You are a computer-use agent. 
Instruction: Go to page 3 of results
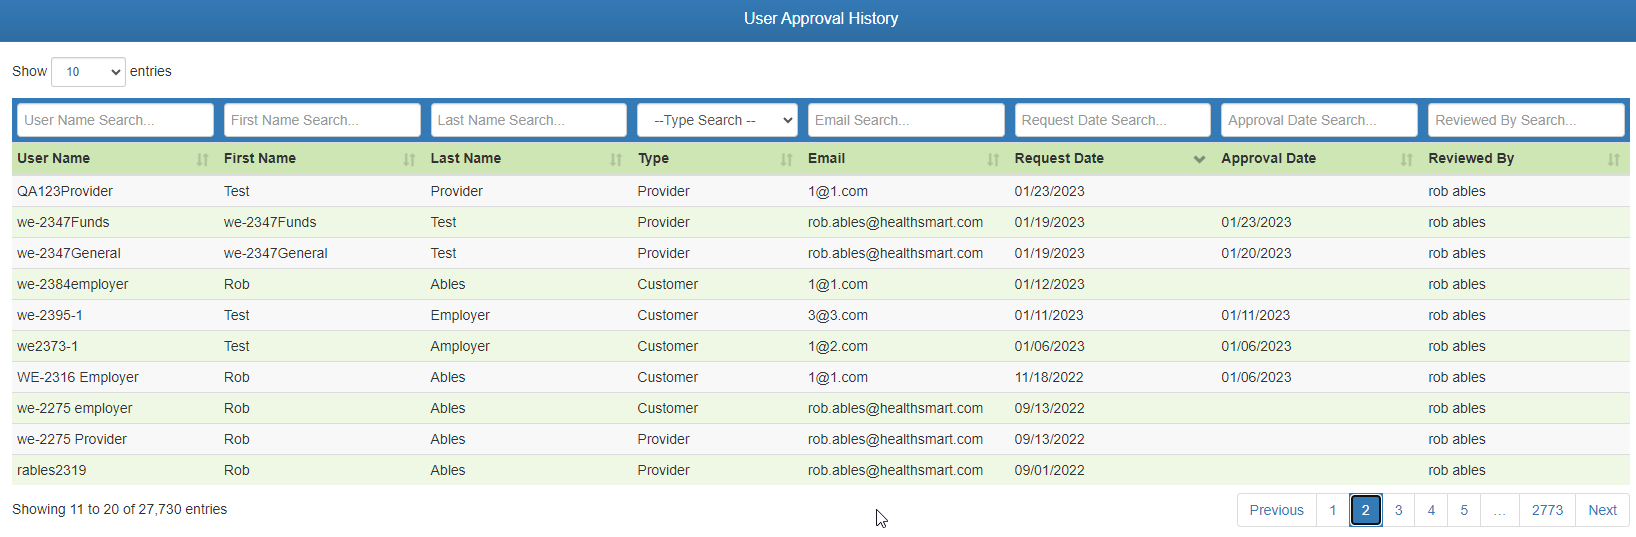[x=1398, y=510]
